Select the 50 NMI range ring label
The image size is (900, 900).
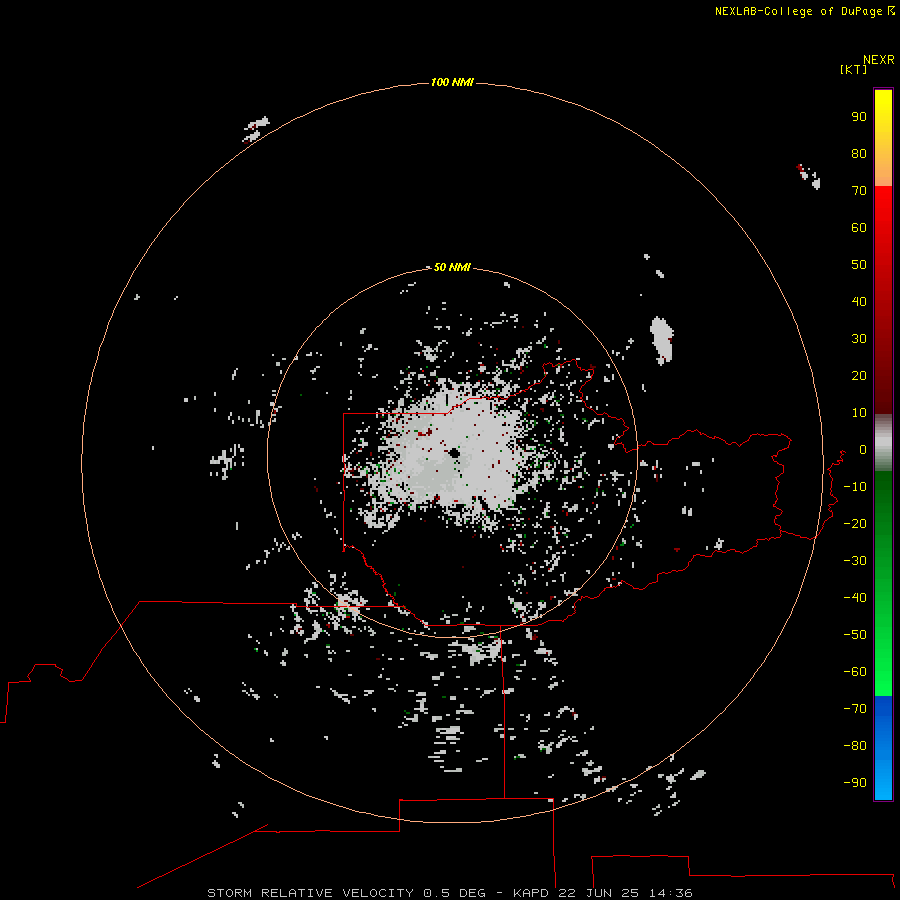coord(452,267)
